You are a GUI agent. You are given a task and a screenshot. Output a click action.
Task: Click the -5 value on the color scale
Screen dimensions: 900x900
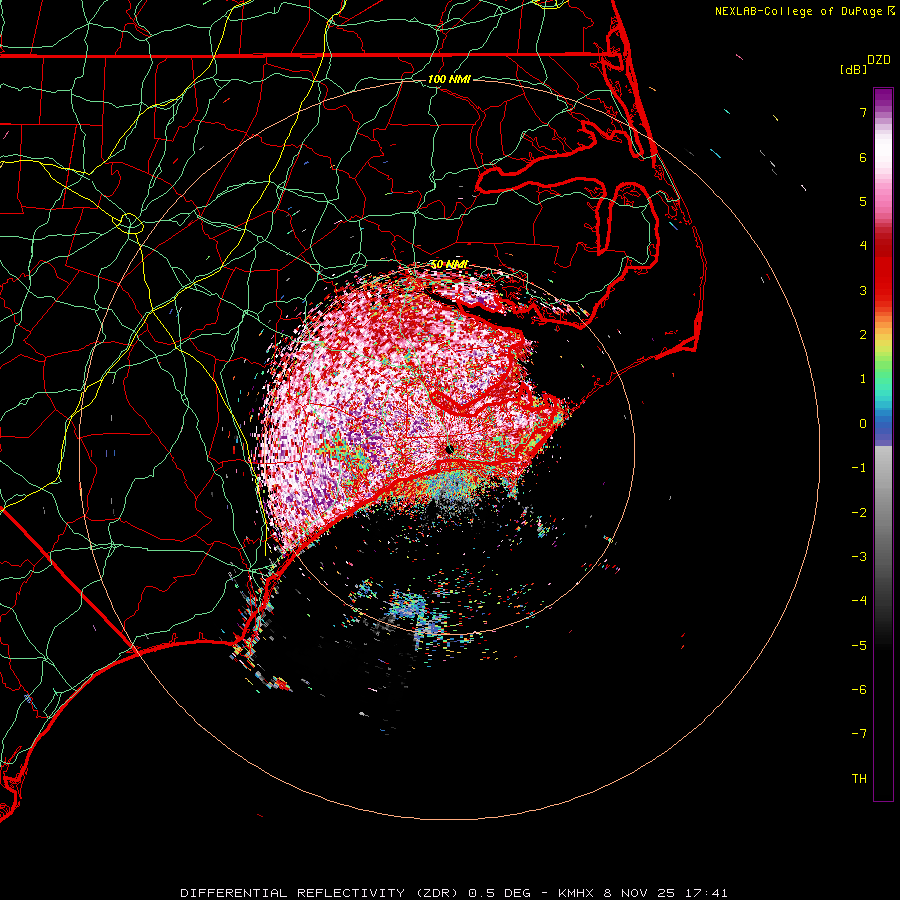[859, 646]
